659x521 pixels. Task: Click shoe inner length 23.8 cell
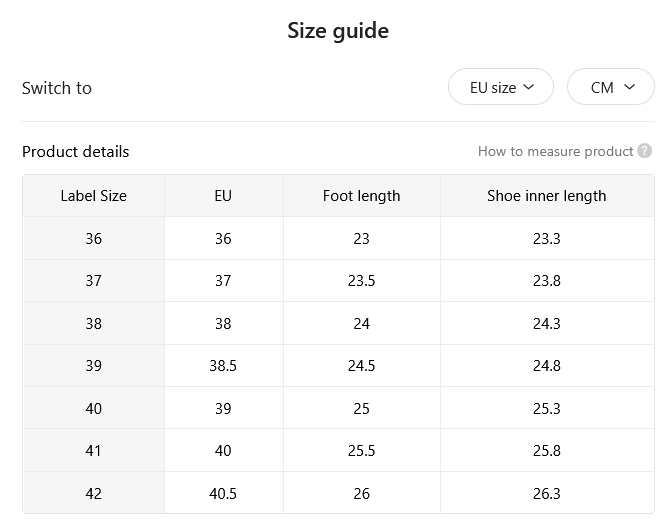click(x=547, y=281)
